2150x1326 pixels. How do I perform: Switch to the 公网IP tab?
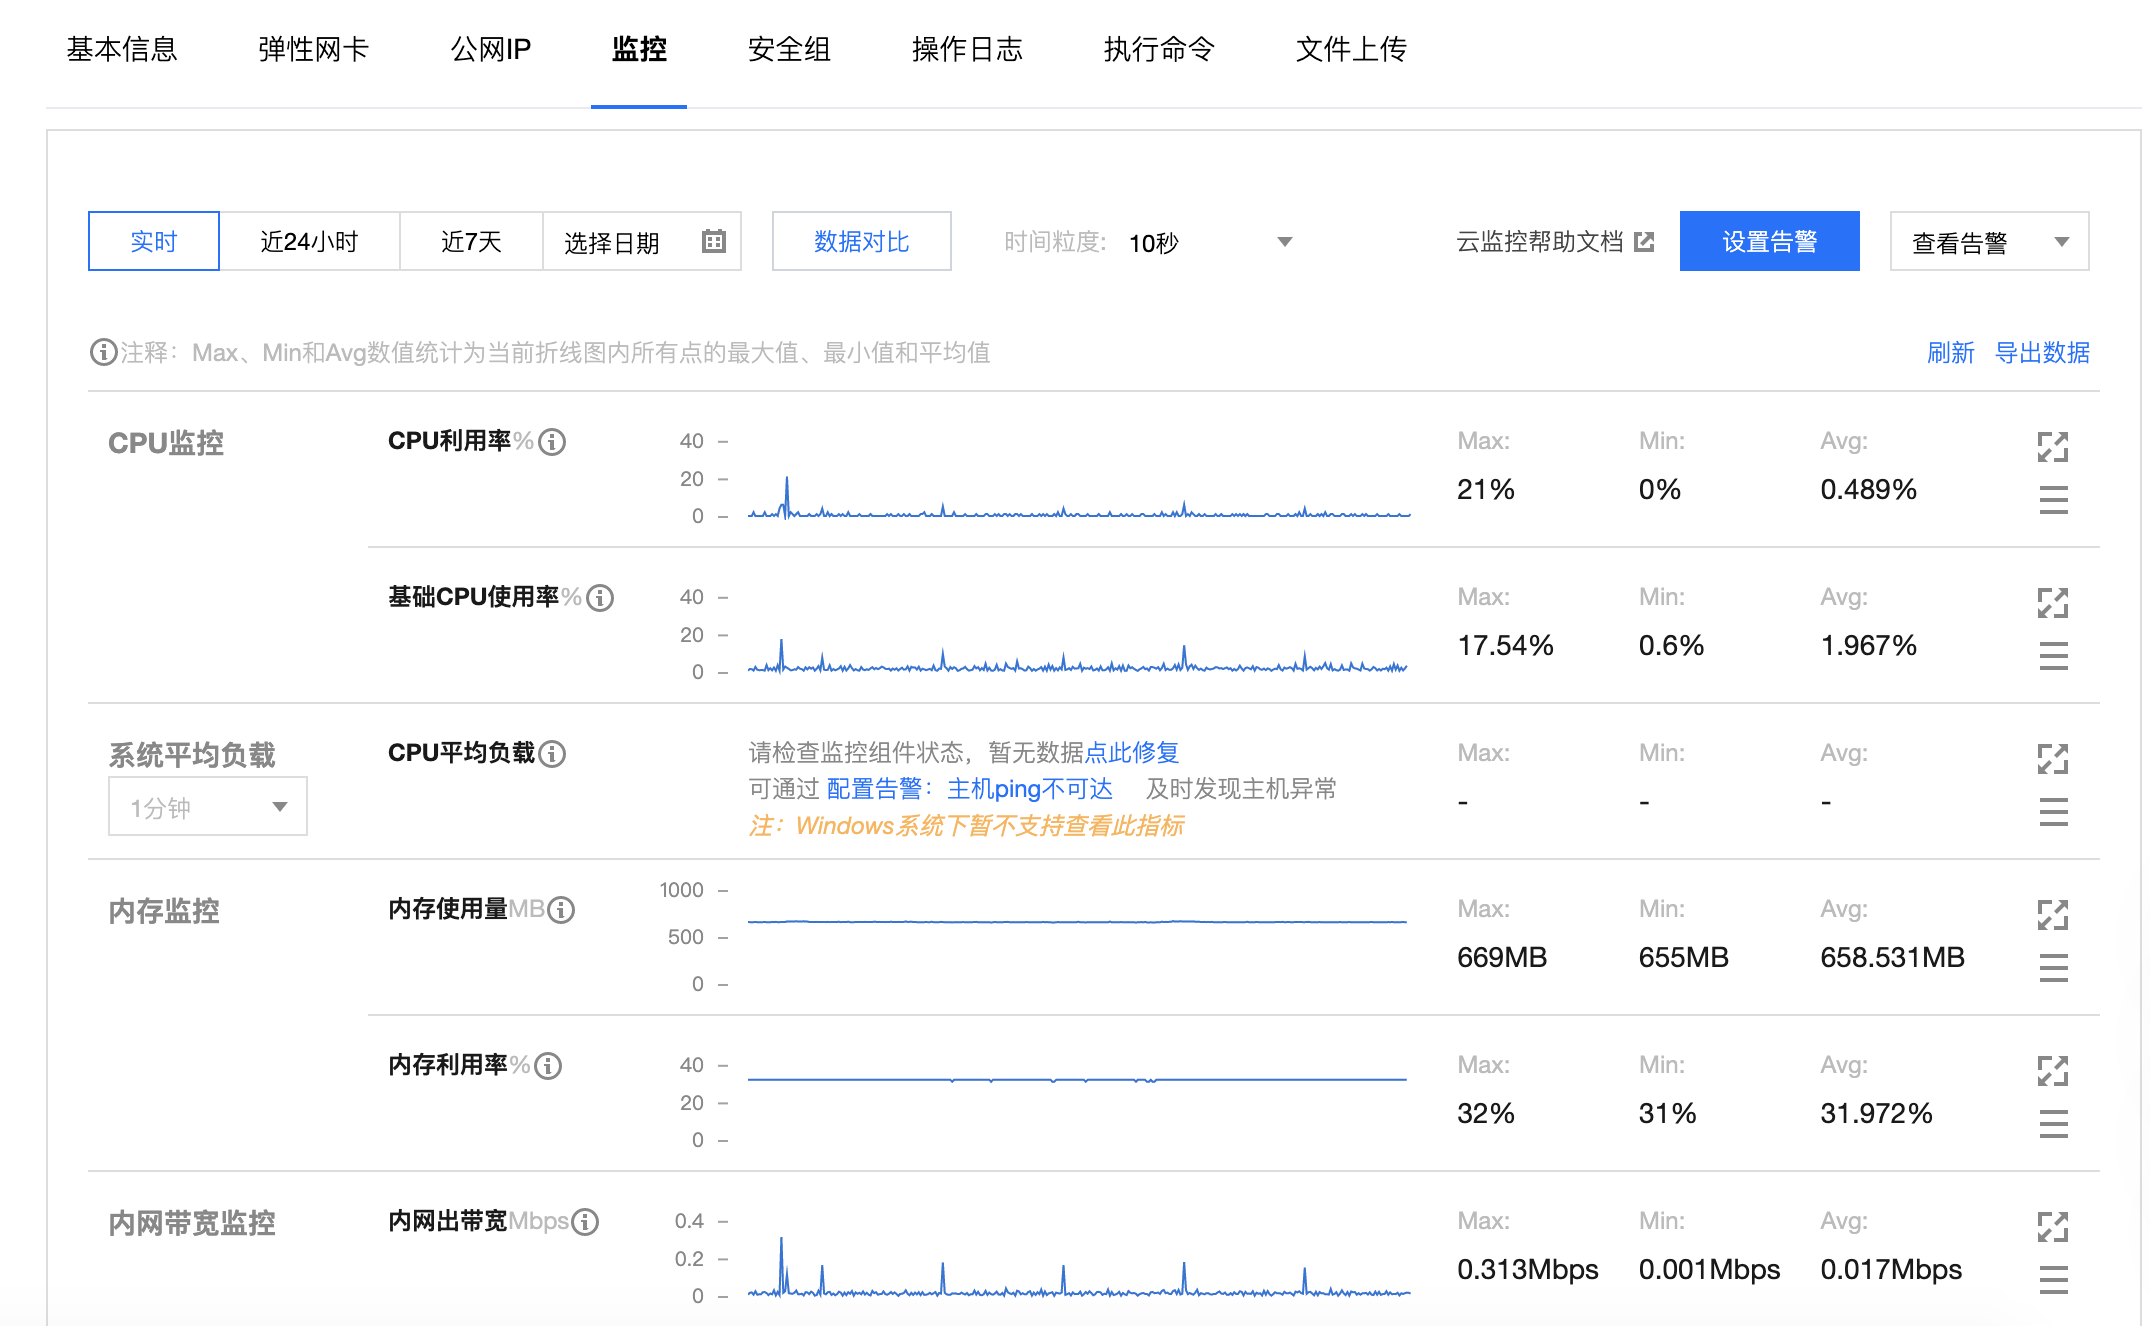click(x=491, y=49)
